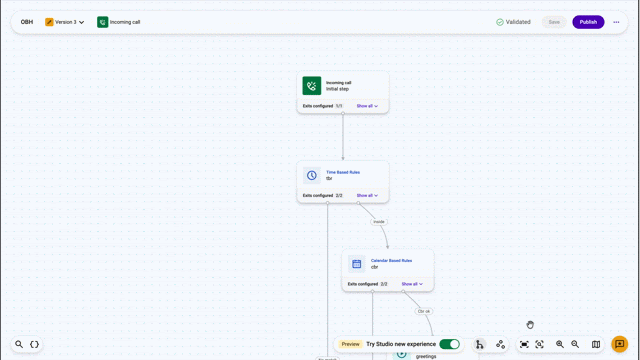Click the 'tbr' node name
Screen dimensions: 640x360
329,178
